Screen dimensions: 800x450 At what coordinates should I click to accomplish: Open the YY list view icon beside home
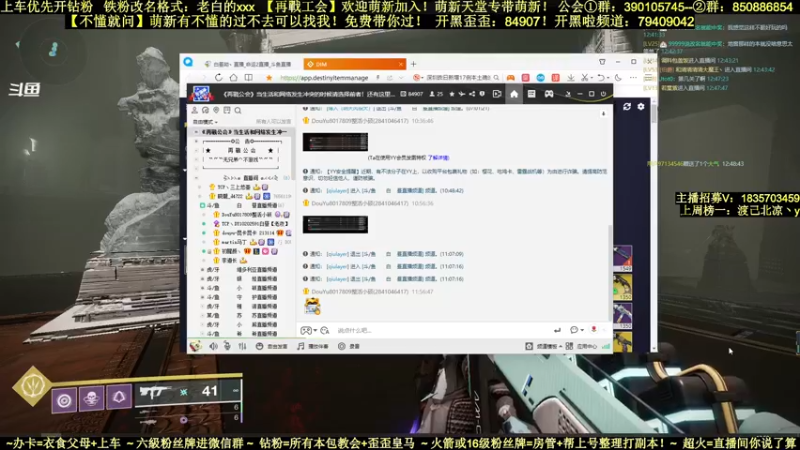click(x=531, y=94)
